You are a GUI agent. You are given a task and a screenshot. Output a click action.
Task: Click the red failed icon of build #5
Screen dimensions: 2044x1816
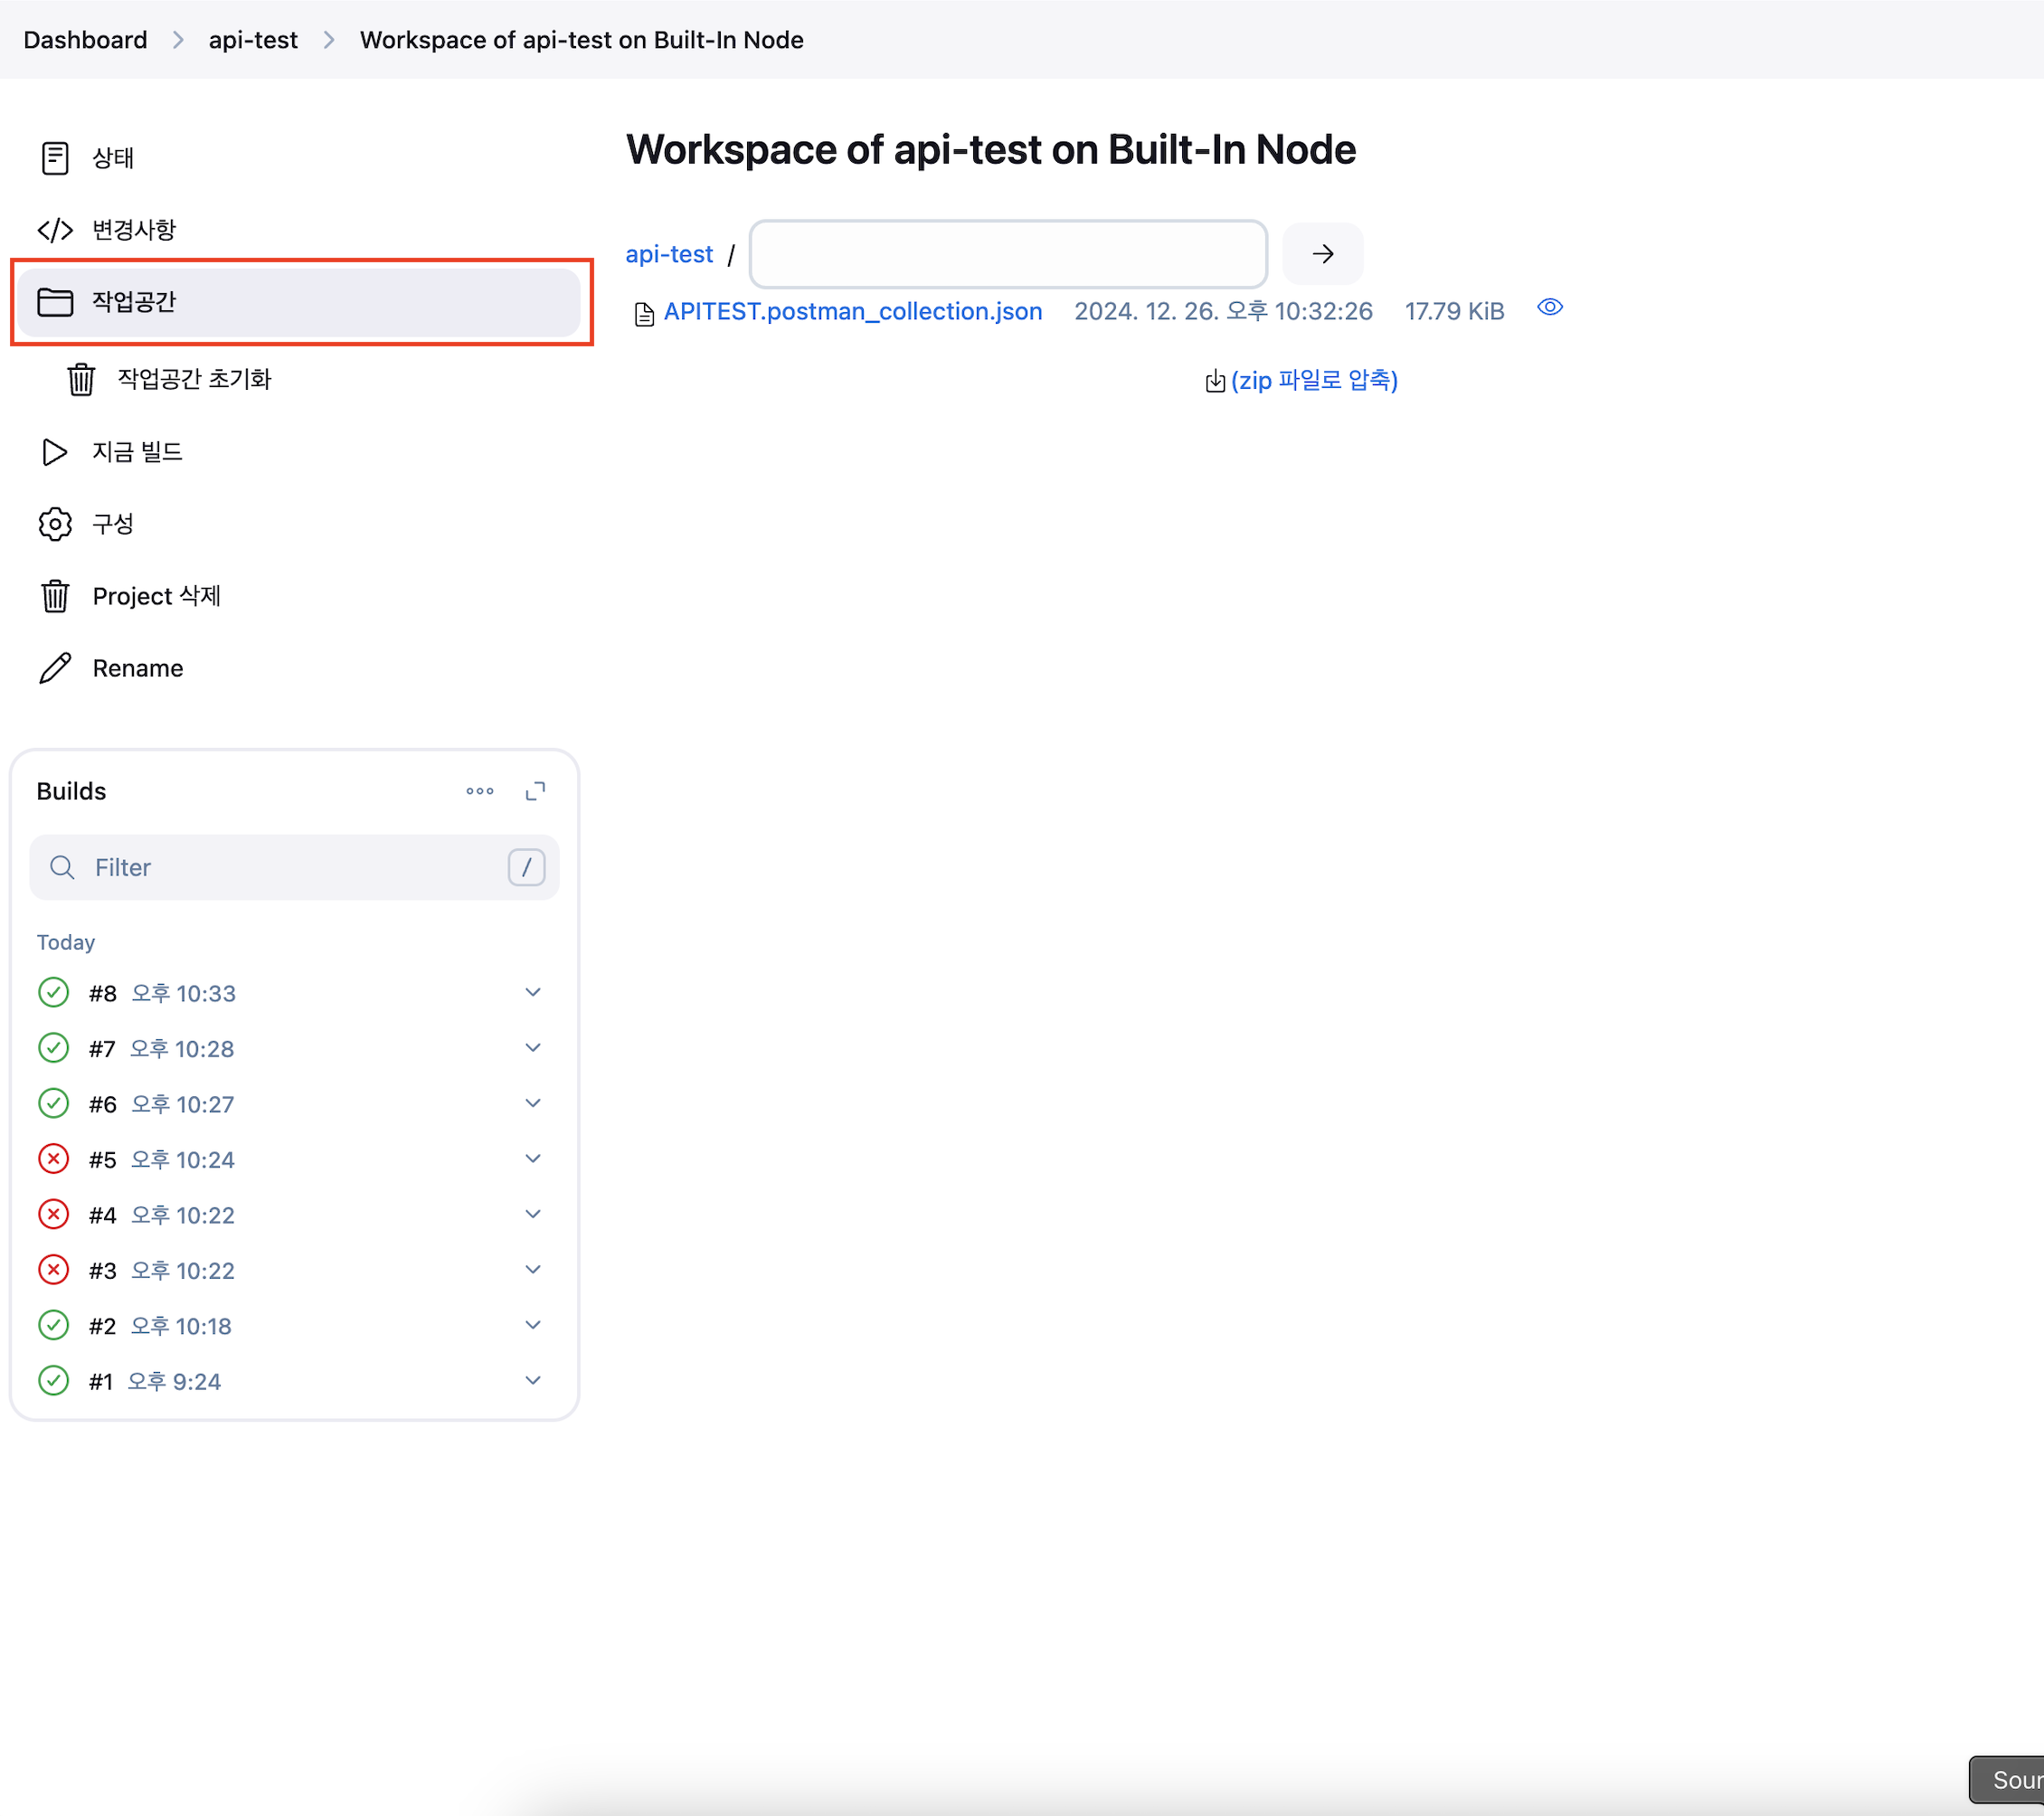[53, 1159]
